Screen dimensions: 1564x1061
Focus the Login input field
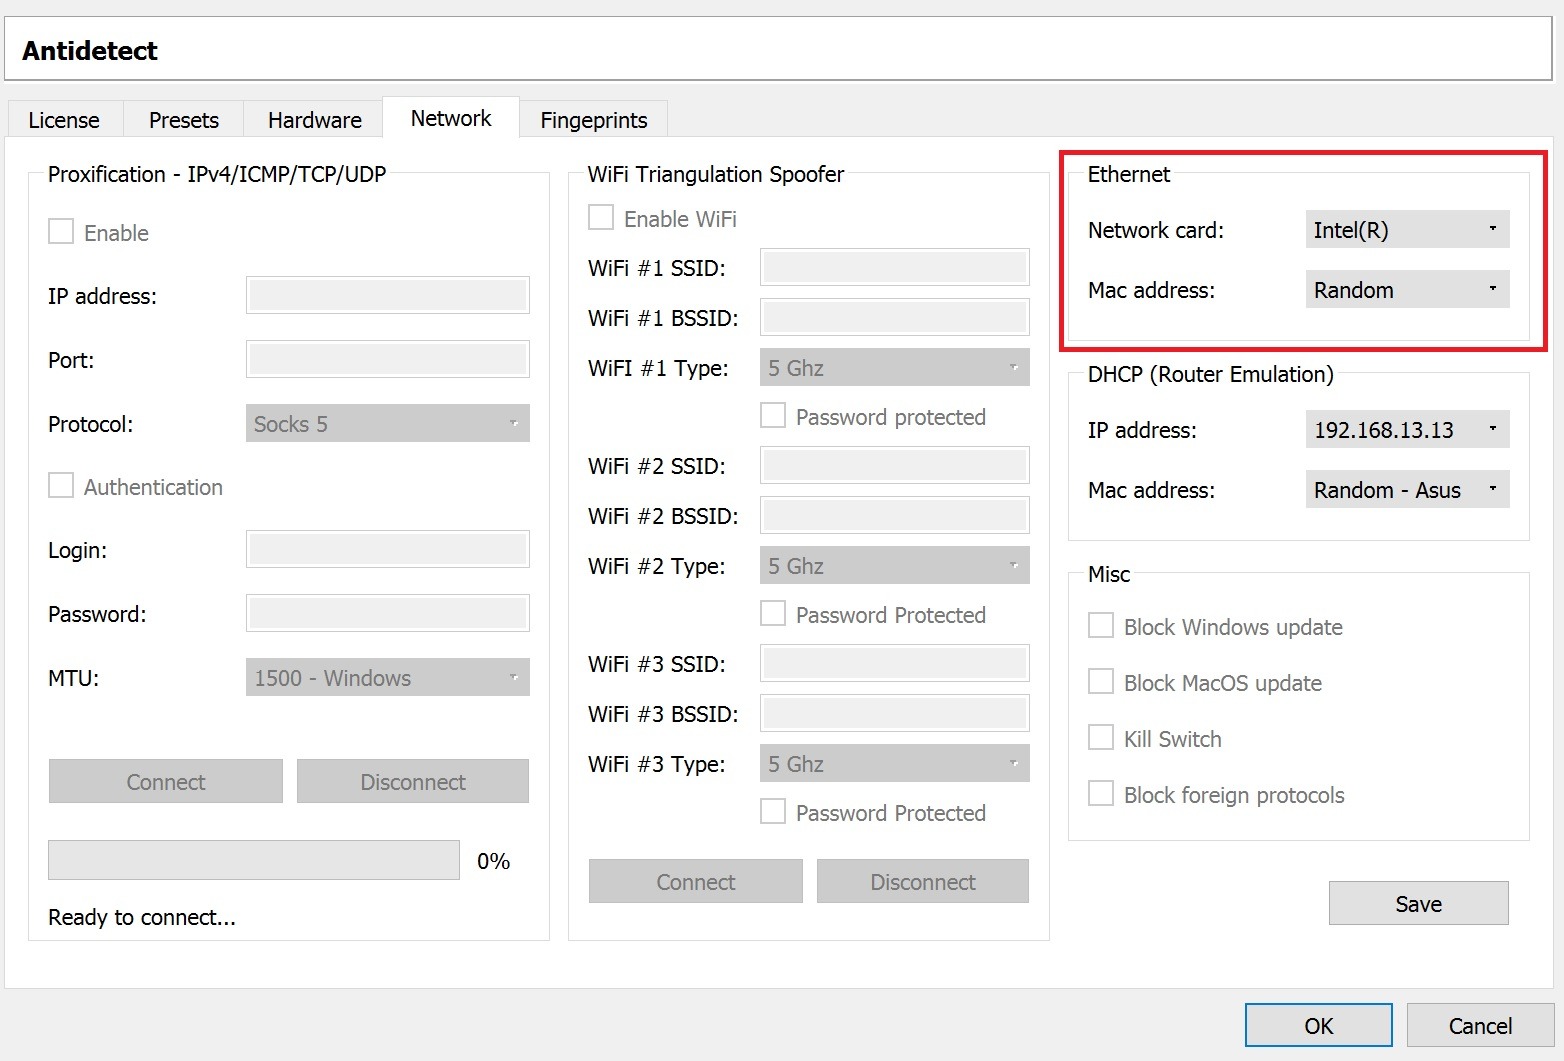pyautogui.click(x=388, y=549)
